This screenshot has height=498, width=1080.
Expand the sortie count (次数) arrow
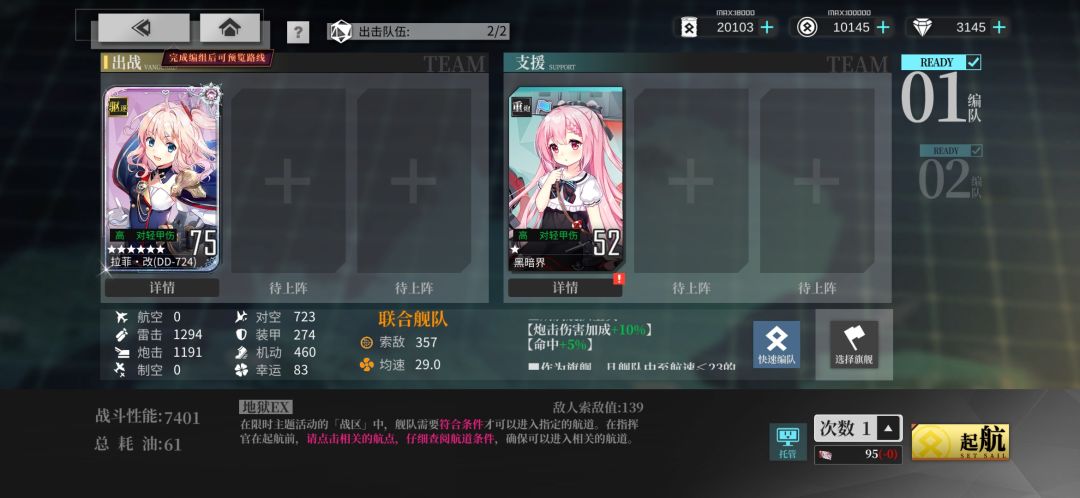pyautogui.click(x=889, y=428)
